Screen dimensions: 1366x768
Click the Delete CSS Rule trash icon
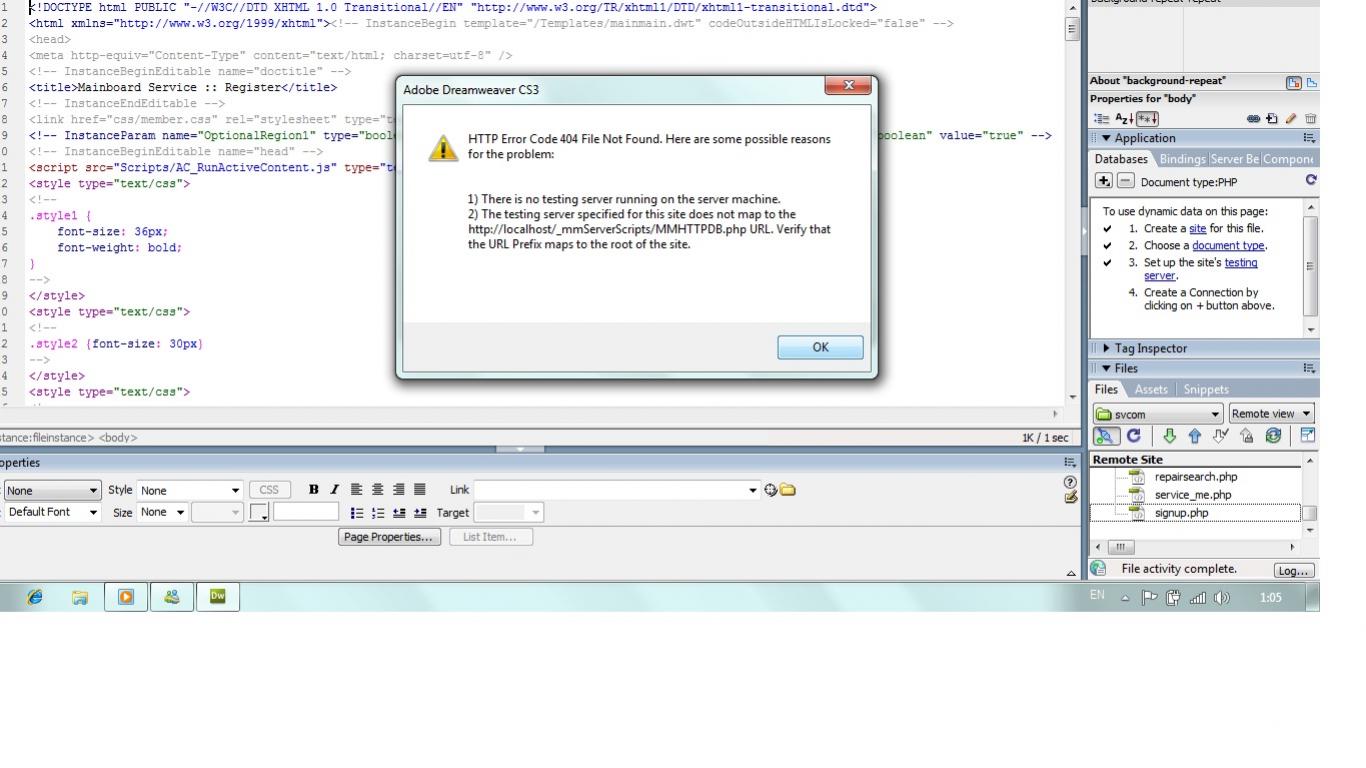point(1310,118)
